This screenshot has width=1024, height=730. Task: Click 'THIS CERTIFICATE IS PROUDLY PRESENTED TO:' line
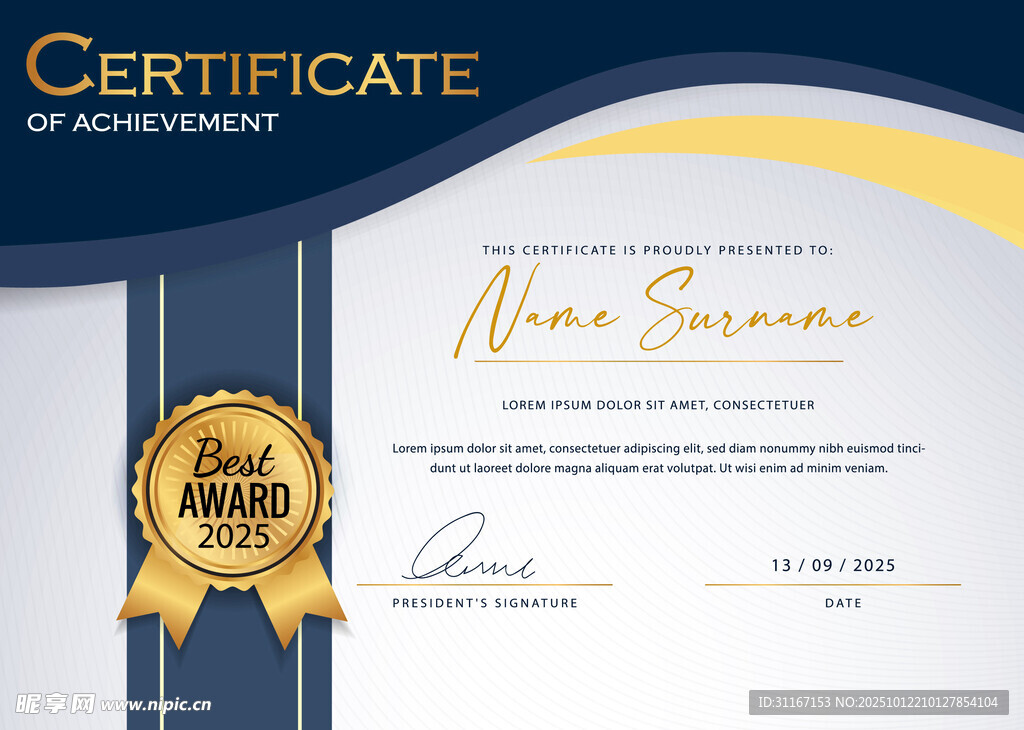[x=658, y=250]
